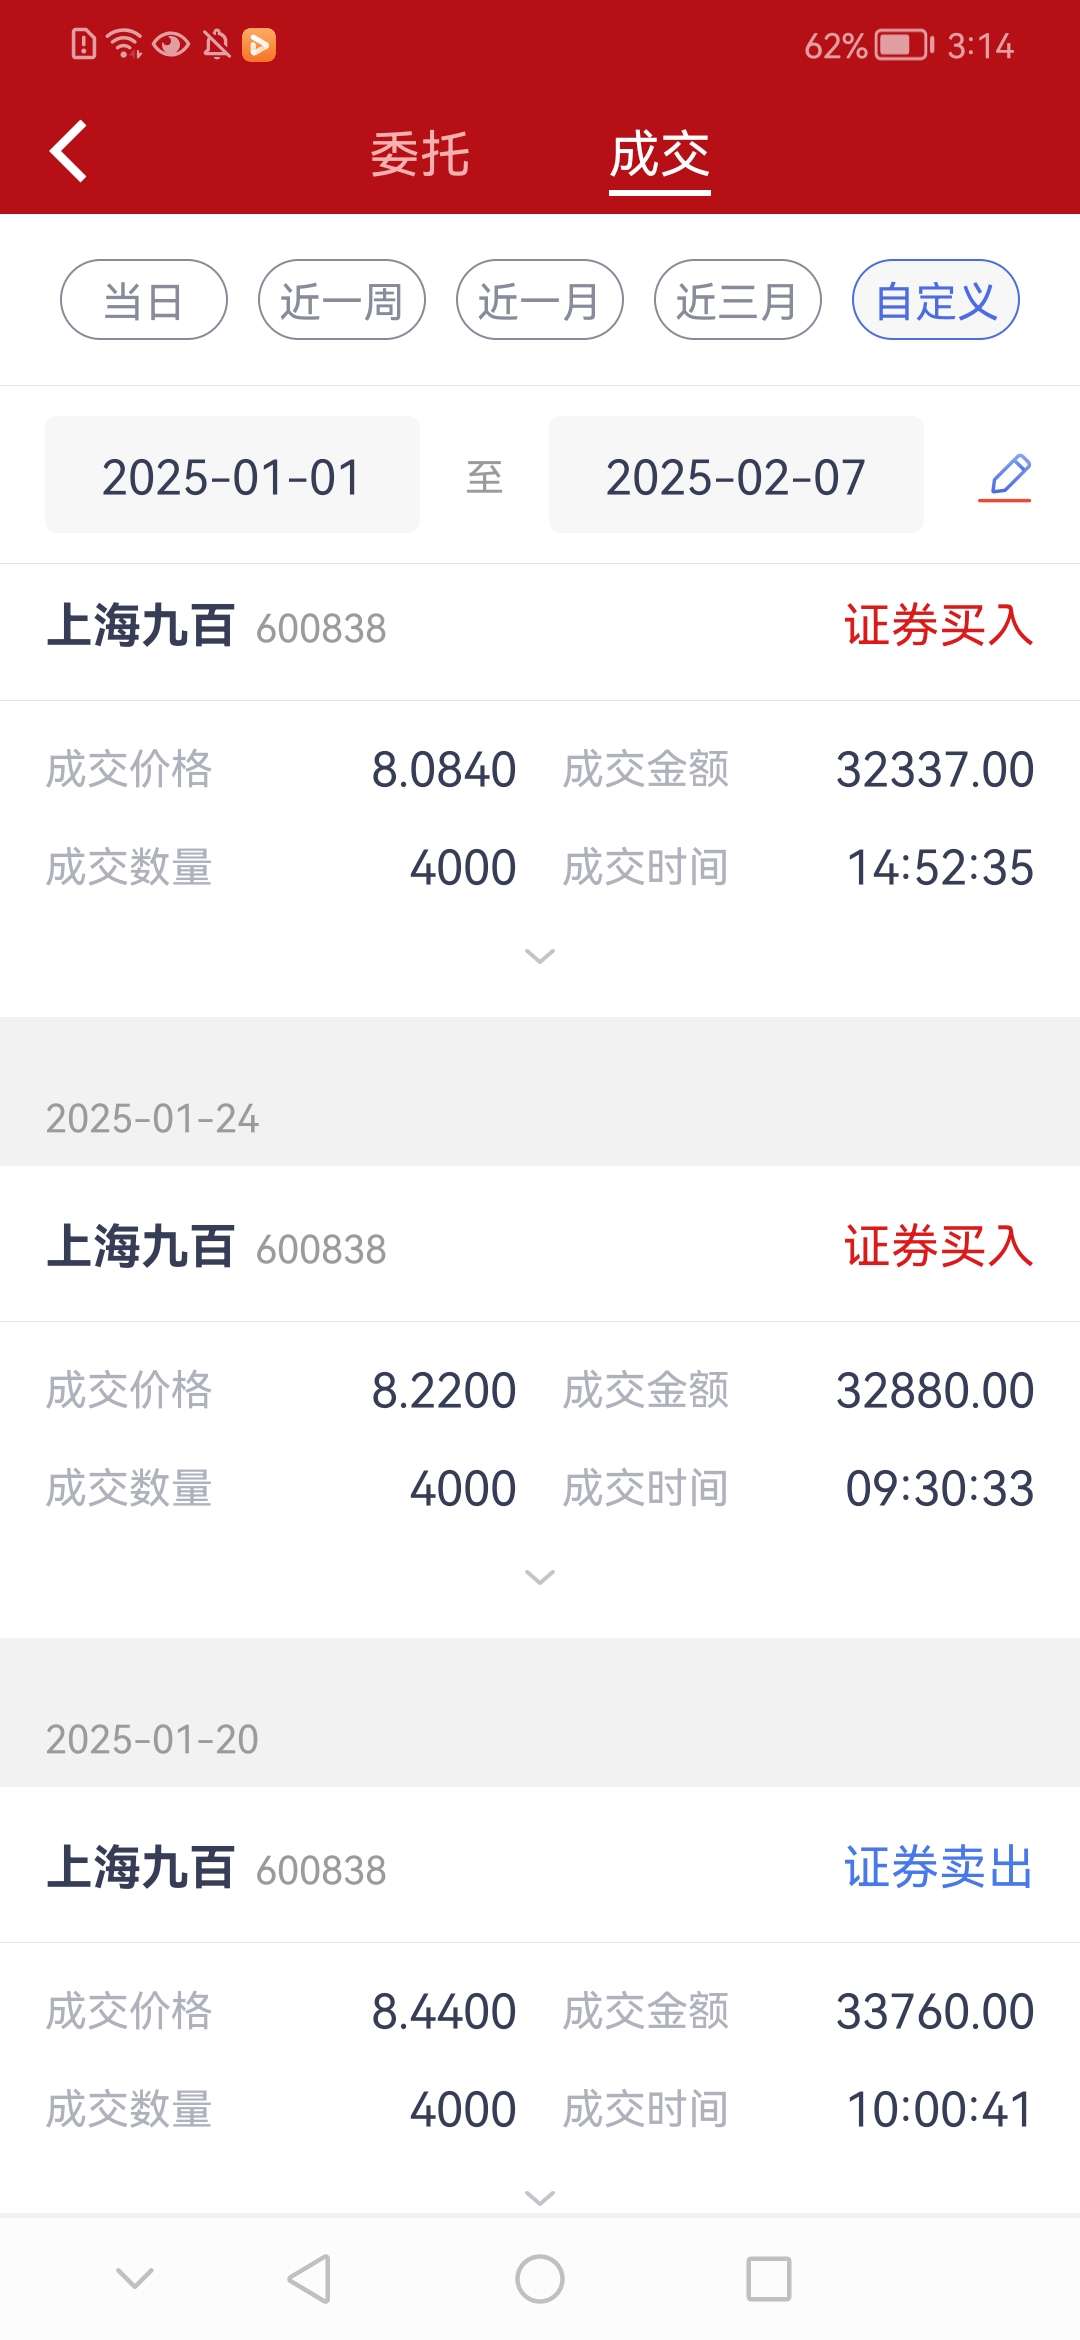Screen dimensions: 1080x2340
Task: Switch to the 成交 tab
Action: [x=660, y=155]
